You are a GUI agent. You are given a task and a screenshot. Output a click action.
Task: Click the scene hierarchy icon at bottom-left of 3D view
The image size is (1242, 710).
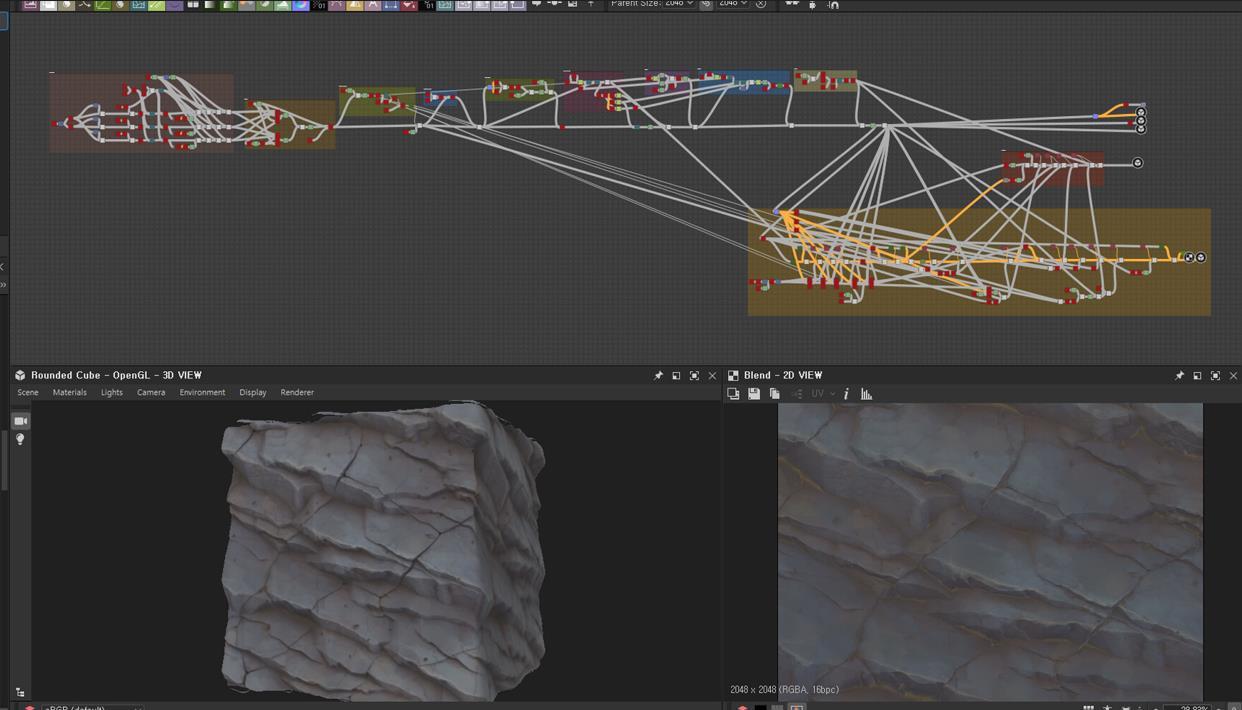coord(20,692)
